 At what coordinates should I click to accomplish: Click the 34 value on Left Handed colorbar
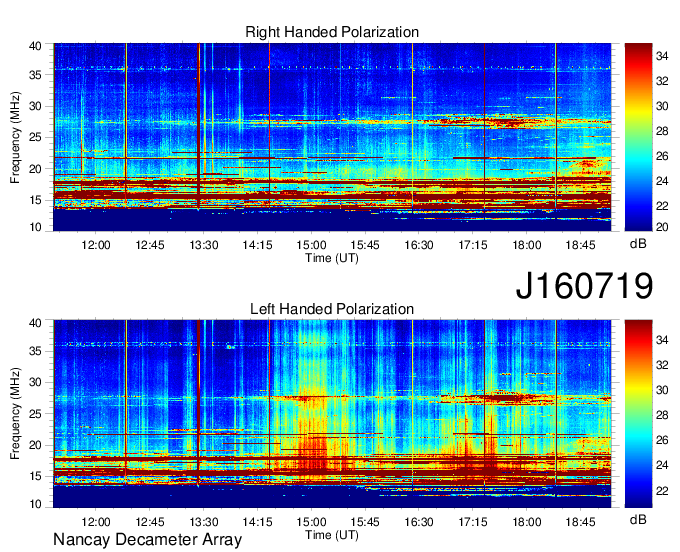pyautogui.click(x=662, y=340)
